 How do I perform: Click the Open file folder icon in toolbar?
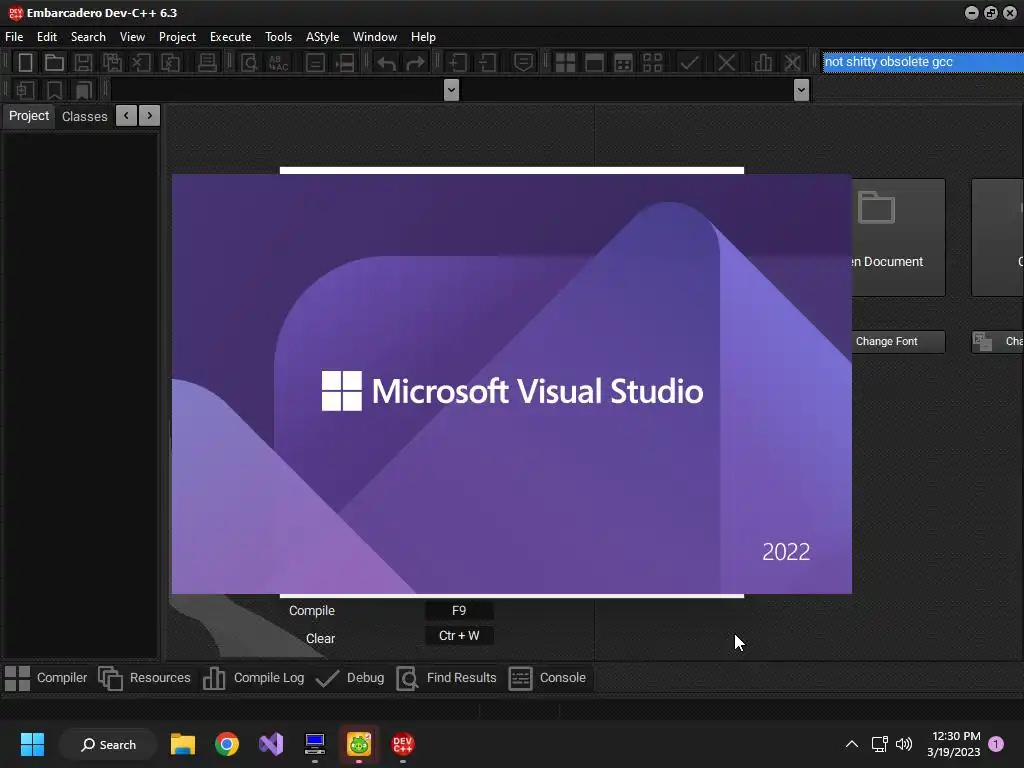(x=54, y=63)
